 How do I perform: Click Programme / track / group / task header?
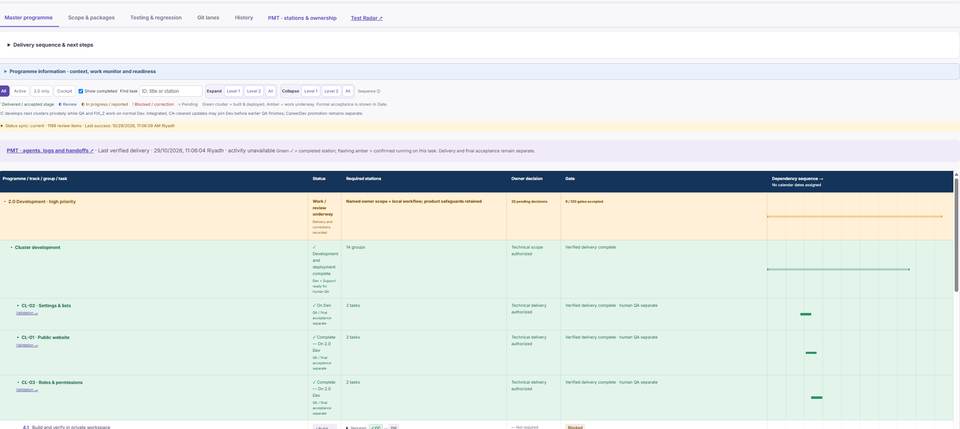tap(35, 179)
